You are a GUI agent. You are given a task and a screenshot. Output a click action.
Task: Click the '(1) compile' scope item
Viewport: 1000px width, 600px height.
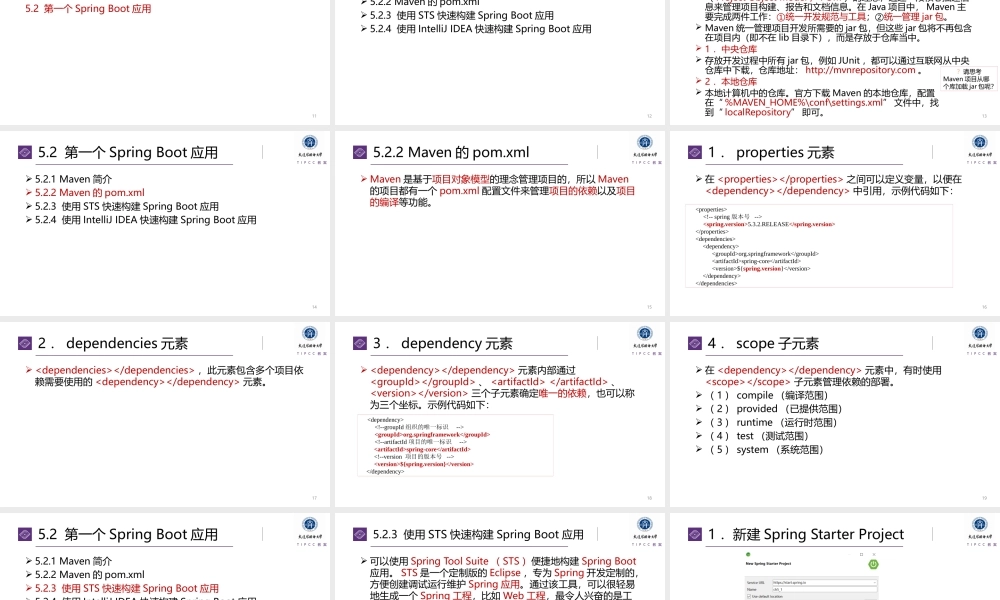770,395
